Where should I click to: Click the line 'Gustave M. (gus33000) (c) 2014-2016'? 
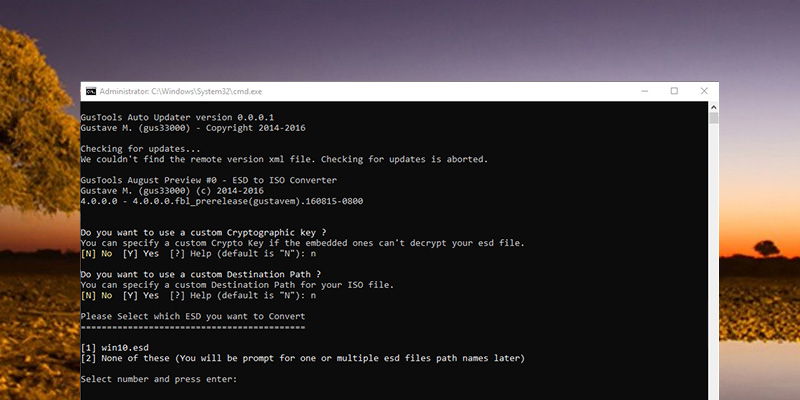pos(172,191)
